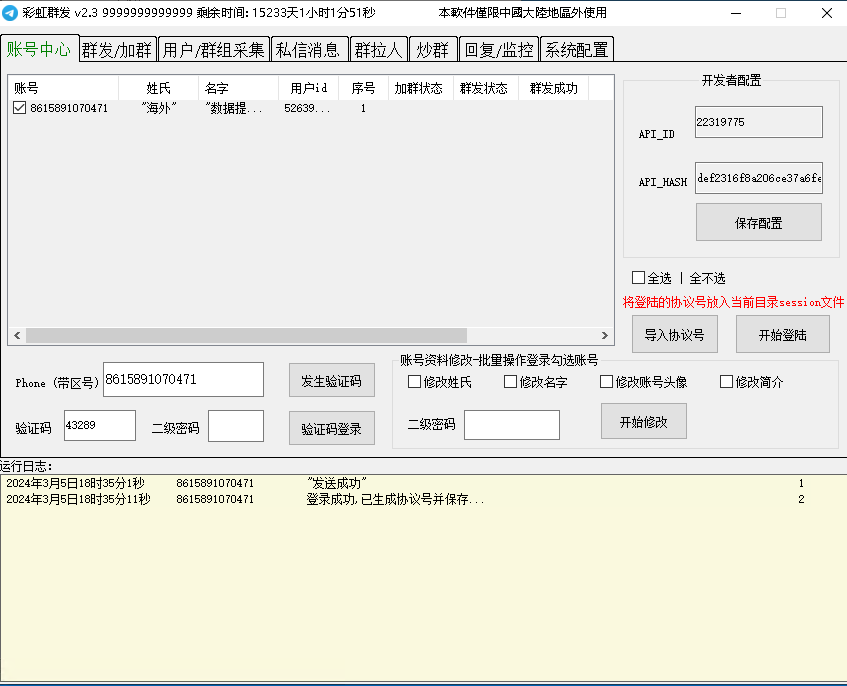Check the 修改简介 option
Image resolution: width=847 pixels, height=686 pixels.
[x=727, y=382]
